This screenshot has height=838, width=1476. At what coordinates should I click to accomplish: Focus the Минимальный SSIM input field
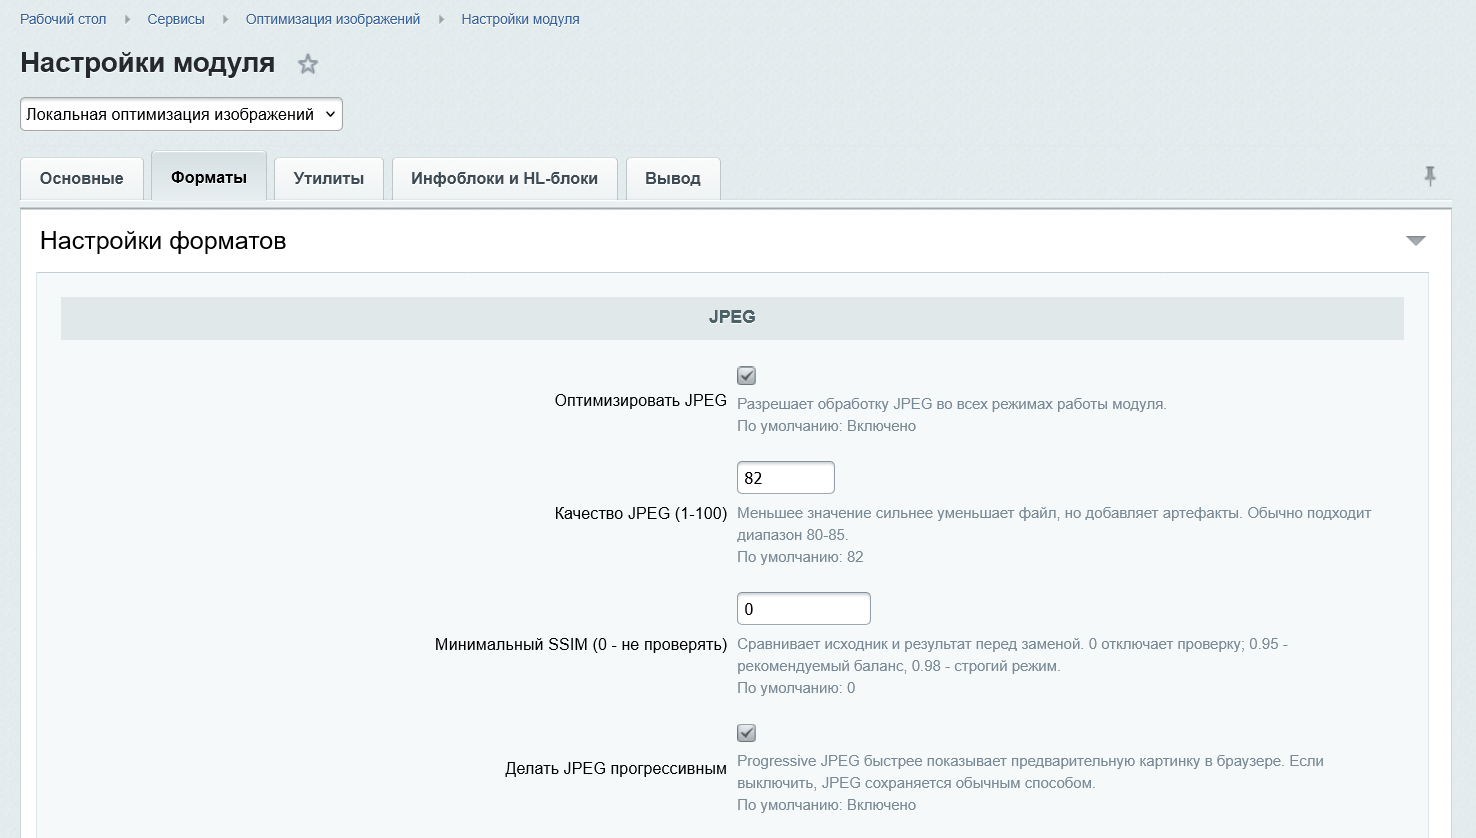pos(804,609)
